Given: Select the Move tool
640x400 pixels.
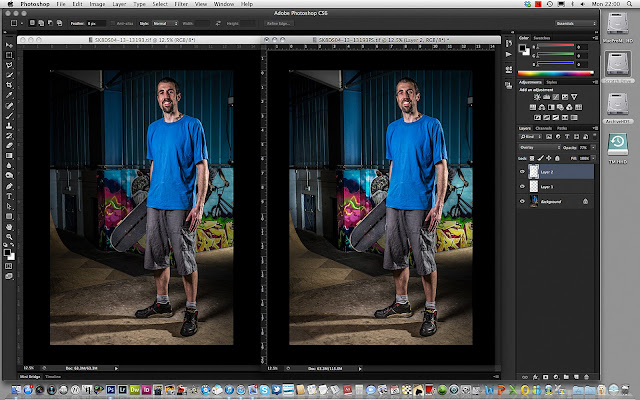Looking at the screenshot, I should coord(9,45).
